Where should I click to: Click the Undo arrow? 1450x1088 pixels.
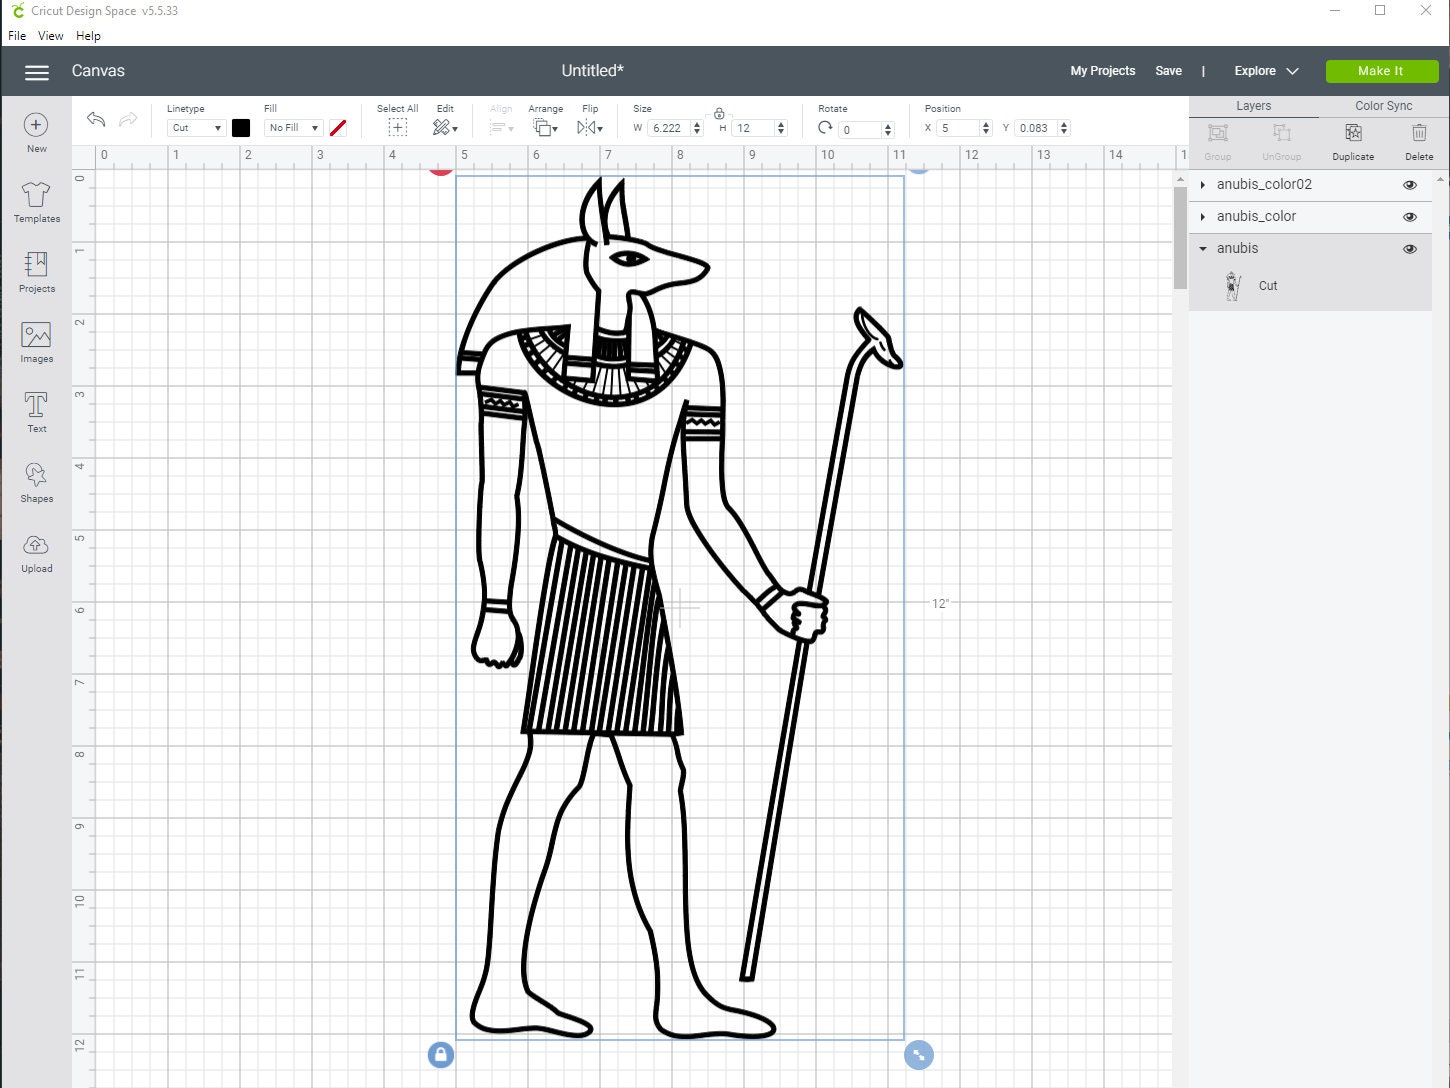96,120
